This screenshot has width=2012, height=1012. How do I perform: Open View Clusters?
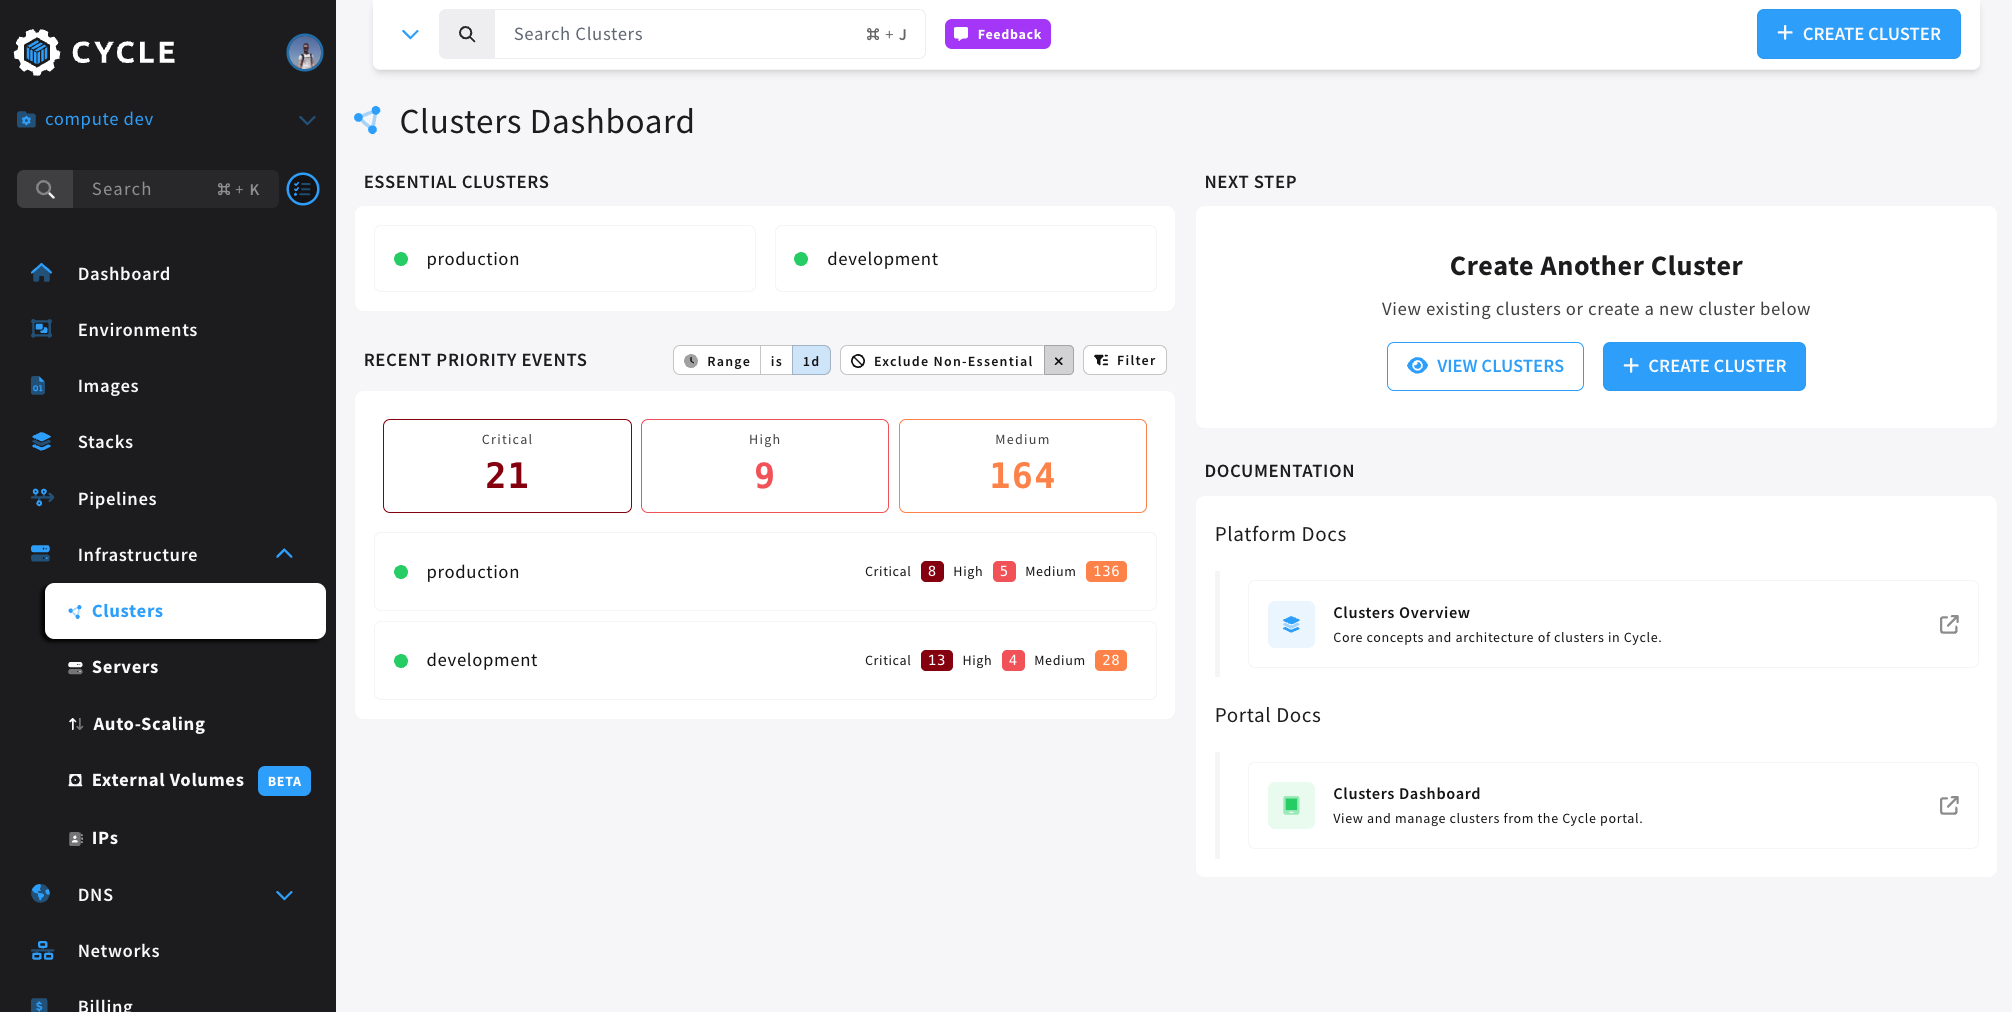pos(1485,366)
